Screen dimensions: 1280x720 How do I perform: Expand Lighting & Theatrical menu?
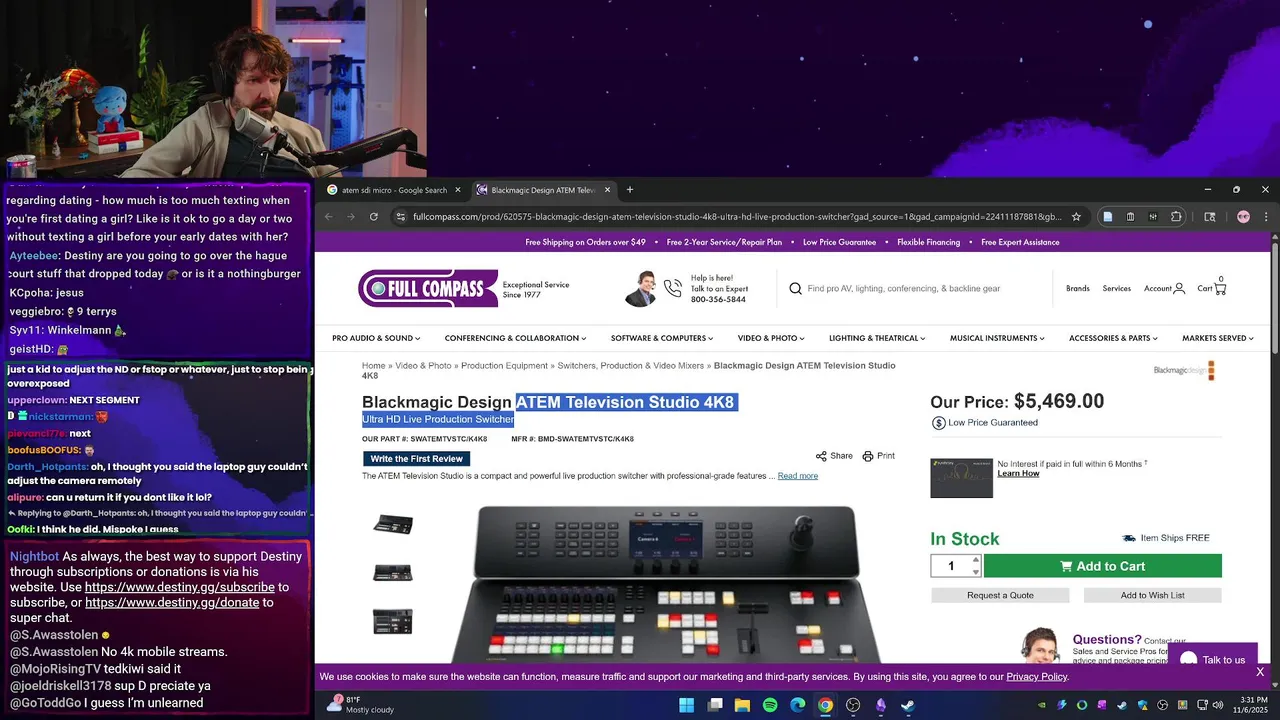point(877,338)
